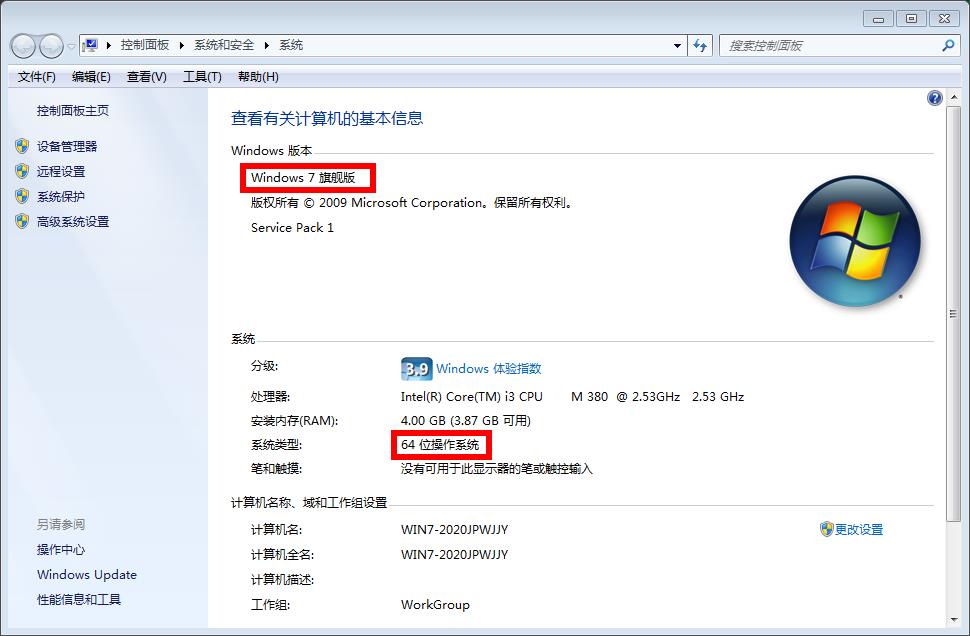Click the Windows 7 旗舰版 text
970x636 pixels.
pyautogui.click(x=303, y=178)
